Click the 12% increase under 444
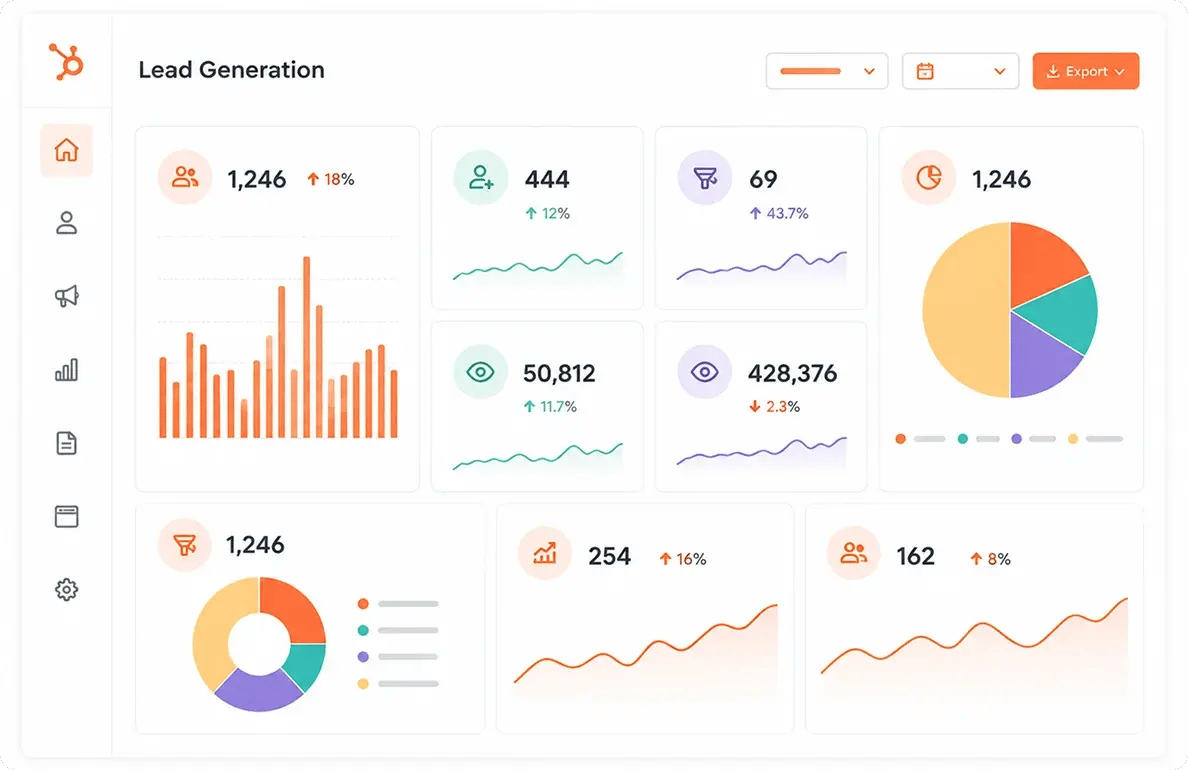This screenshot has width=1188, height=770. pos(547,214)
